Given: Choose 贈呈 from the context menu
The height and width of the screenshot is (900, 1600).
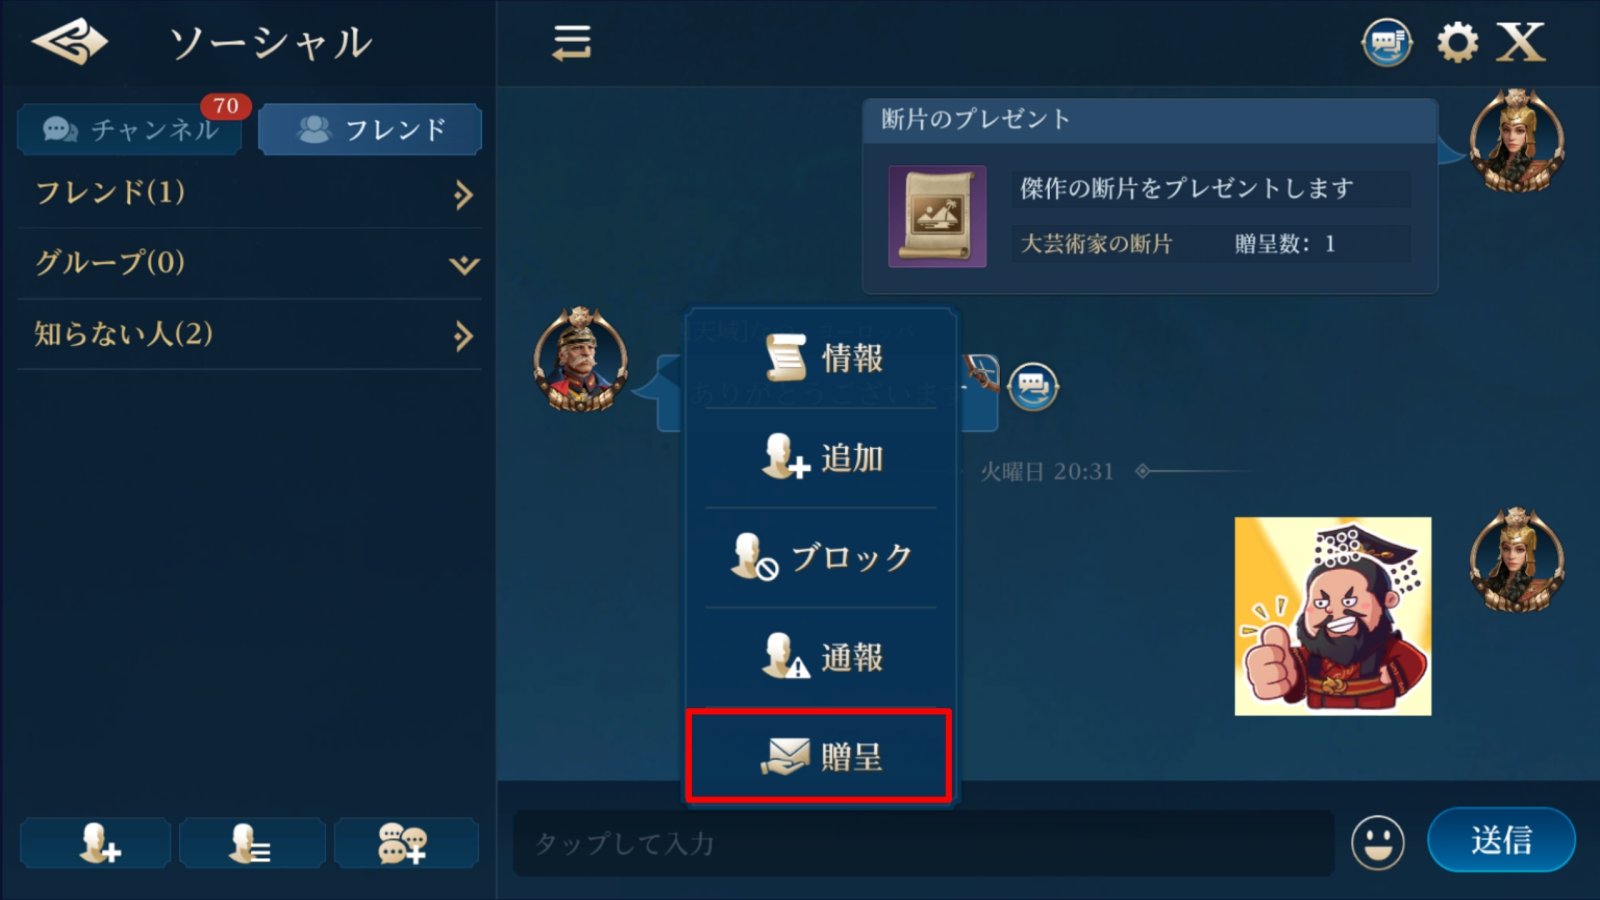Looking at the screenshot, I should tap(819, 756).
